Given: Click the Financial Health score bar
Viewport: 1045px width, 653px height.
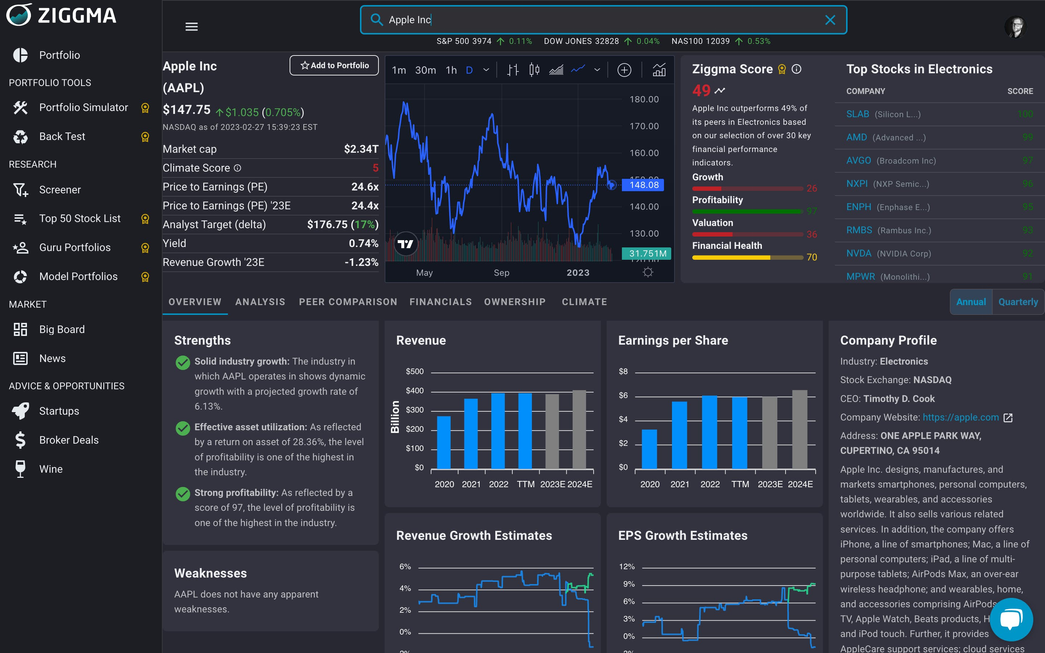Looking at the screenshot, I should (x=747, y=257).
